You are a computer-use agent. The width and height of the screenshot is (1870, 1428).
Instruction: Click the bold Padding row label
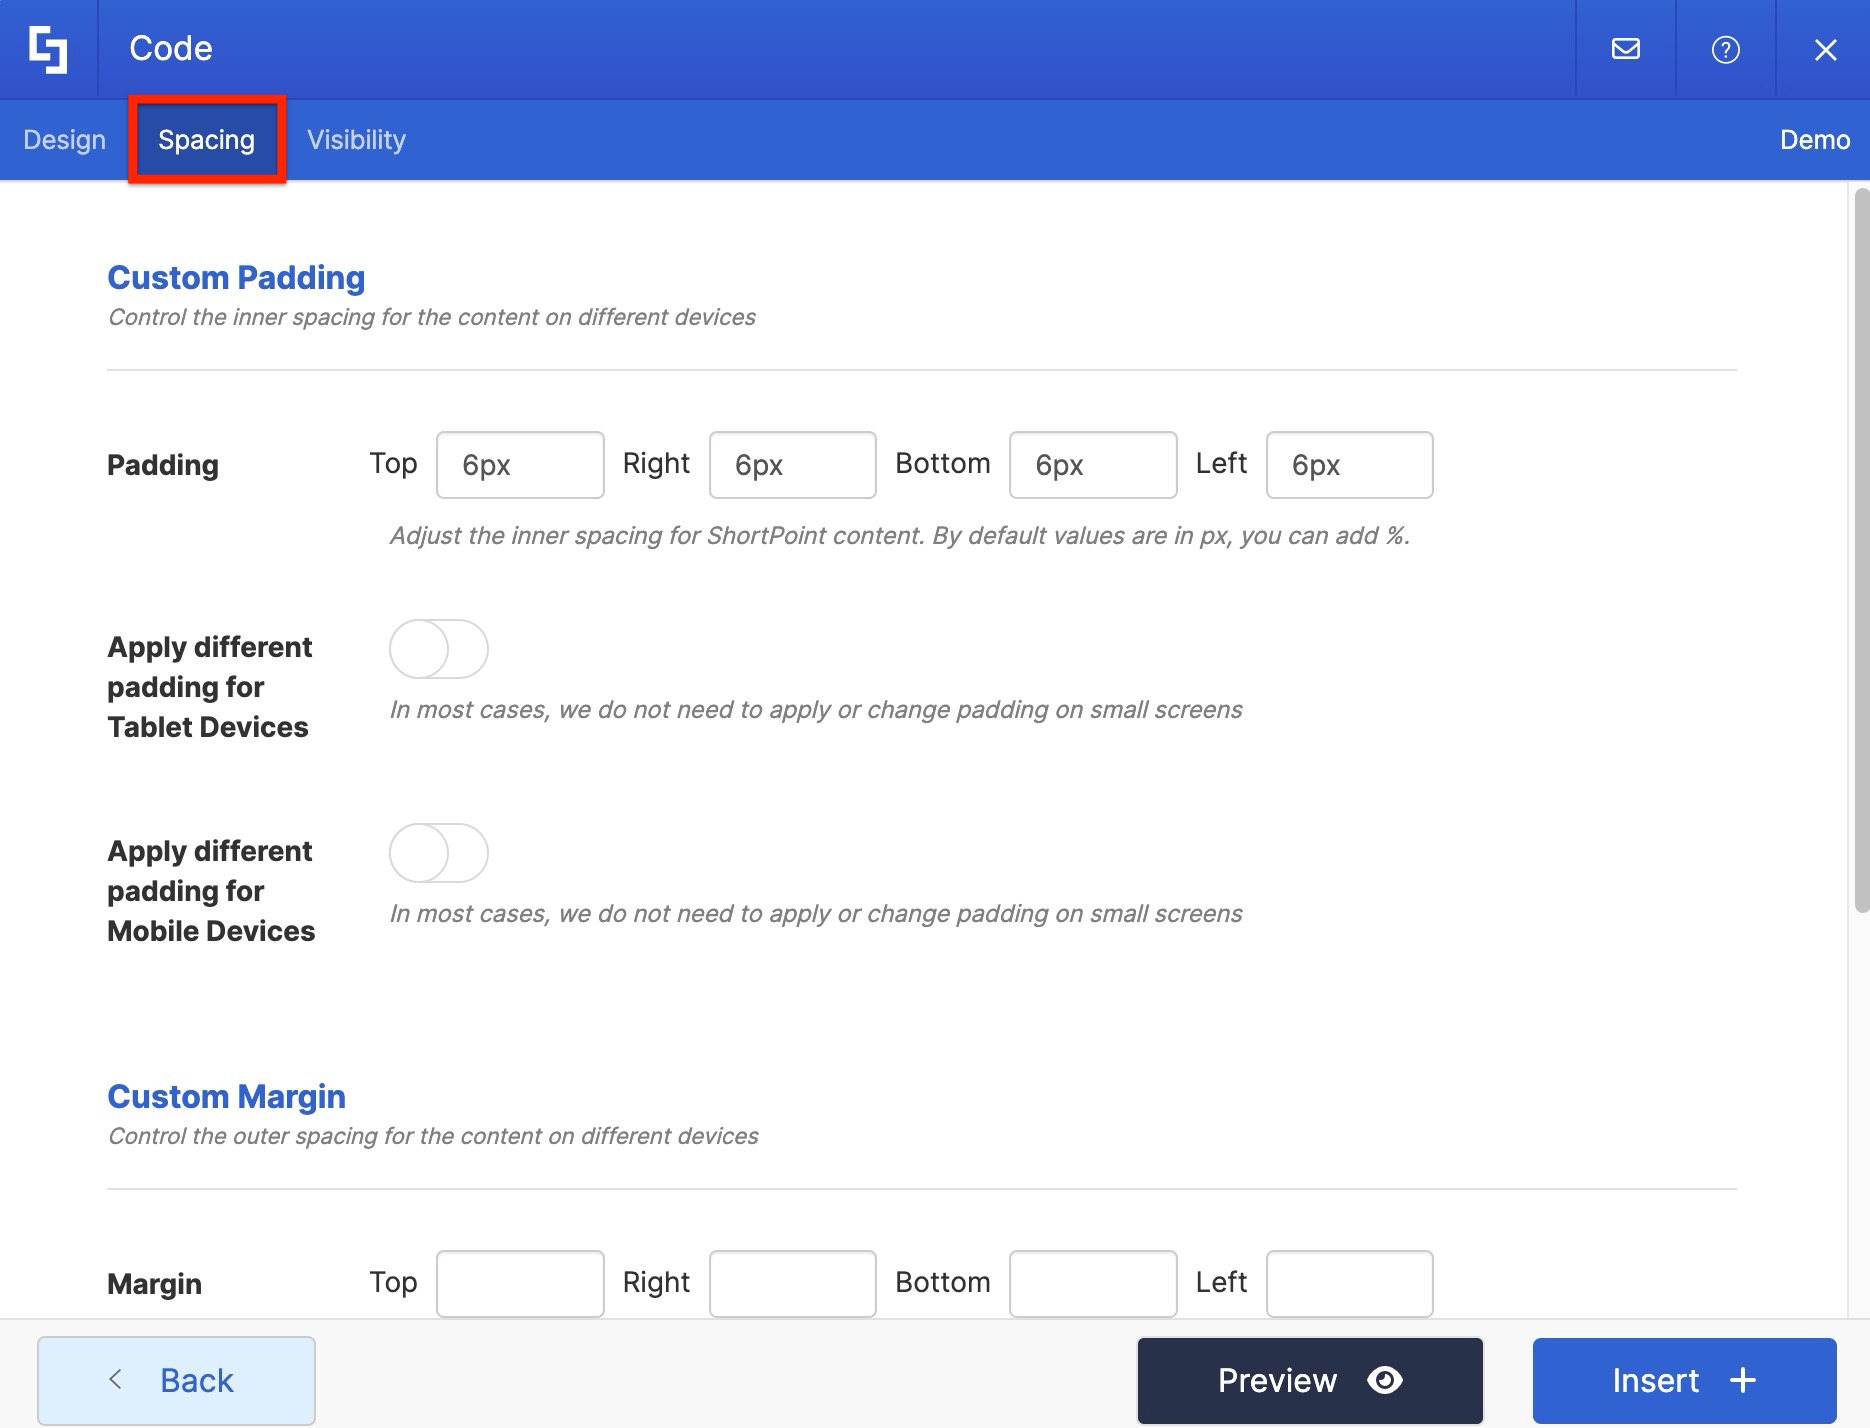click(x=163, y=465)
